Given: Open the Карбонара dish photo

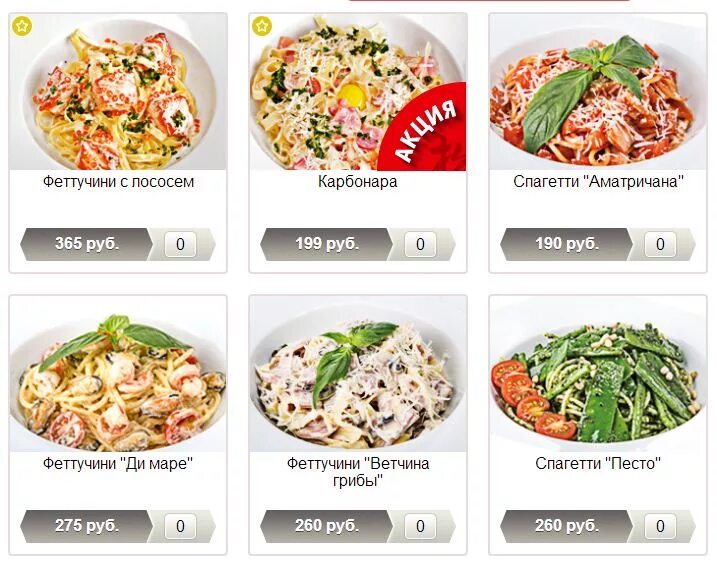Looking at the screenshot, I should (358, 92).
